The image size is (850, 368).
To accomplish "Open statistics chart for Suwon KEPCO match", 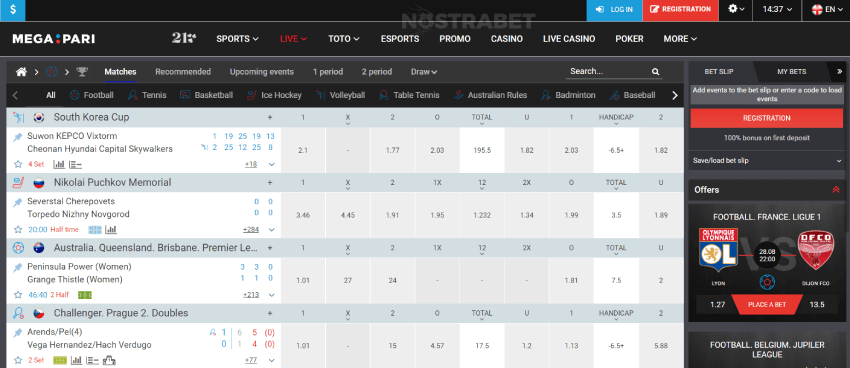I will pos(59,164).
